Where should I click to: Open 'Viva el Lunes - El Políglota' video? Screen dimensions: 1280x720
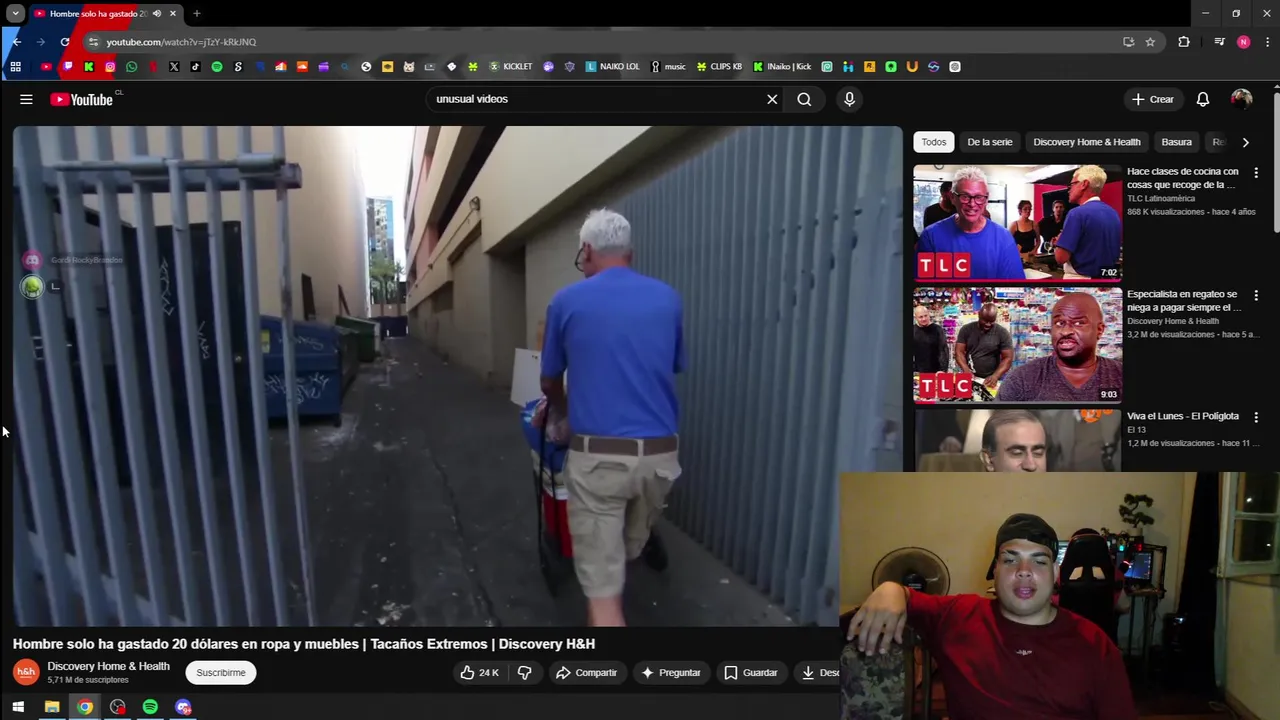(x=1183, y=416)
